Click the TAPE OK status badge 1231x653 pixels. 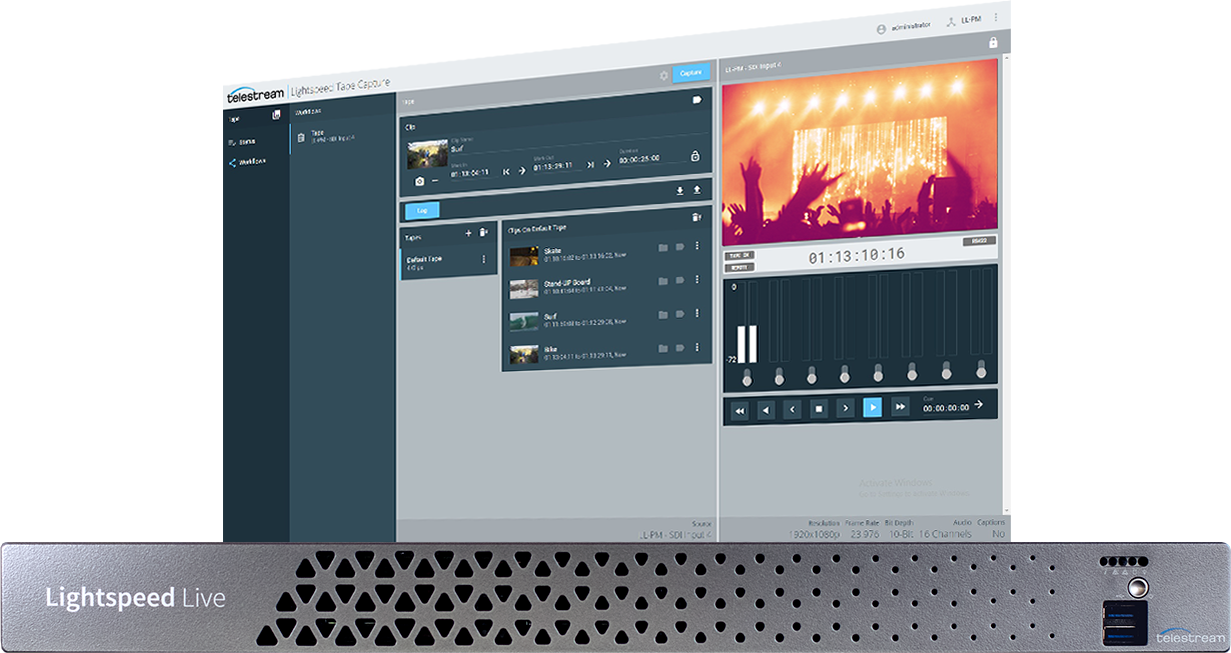[x=739, y=255]
